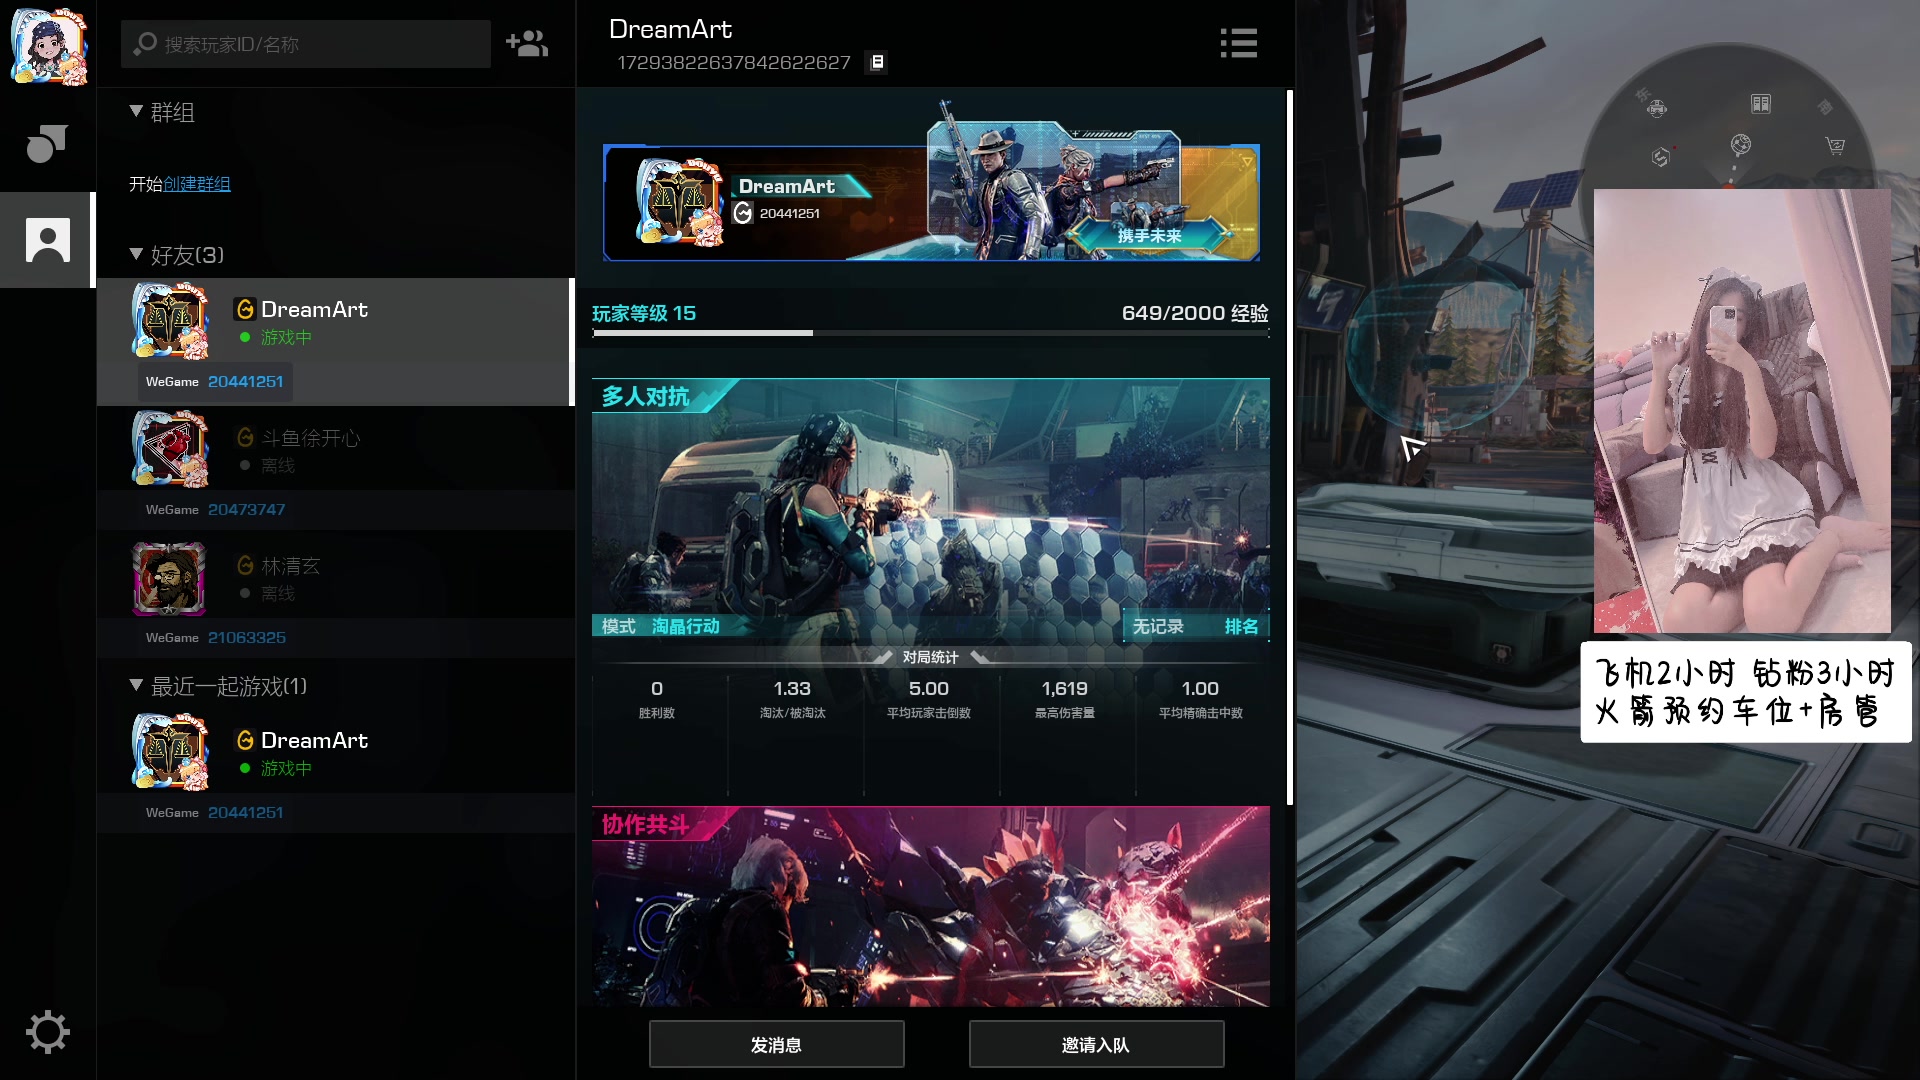Click the 1.00 平均精确击中数 stat
The width and height of the screenshot is (1920, 1080).
1200,698
